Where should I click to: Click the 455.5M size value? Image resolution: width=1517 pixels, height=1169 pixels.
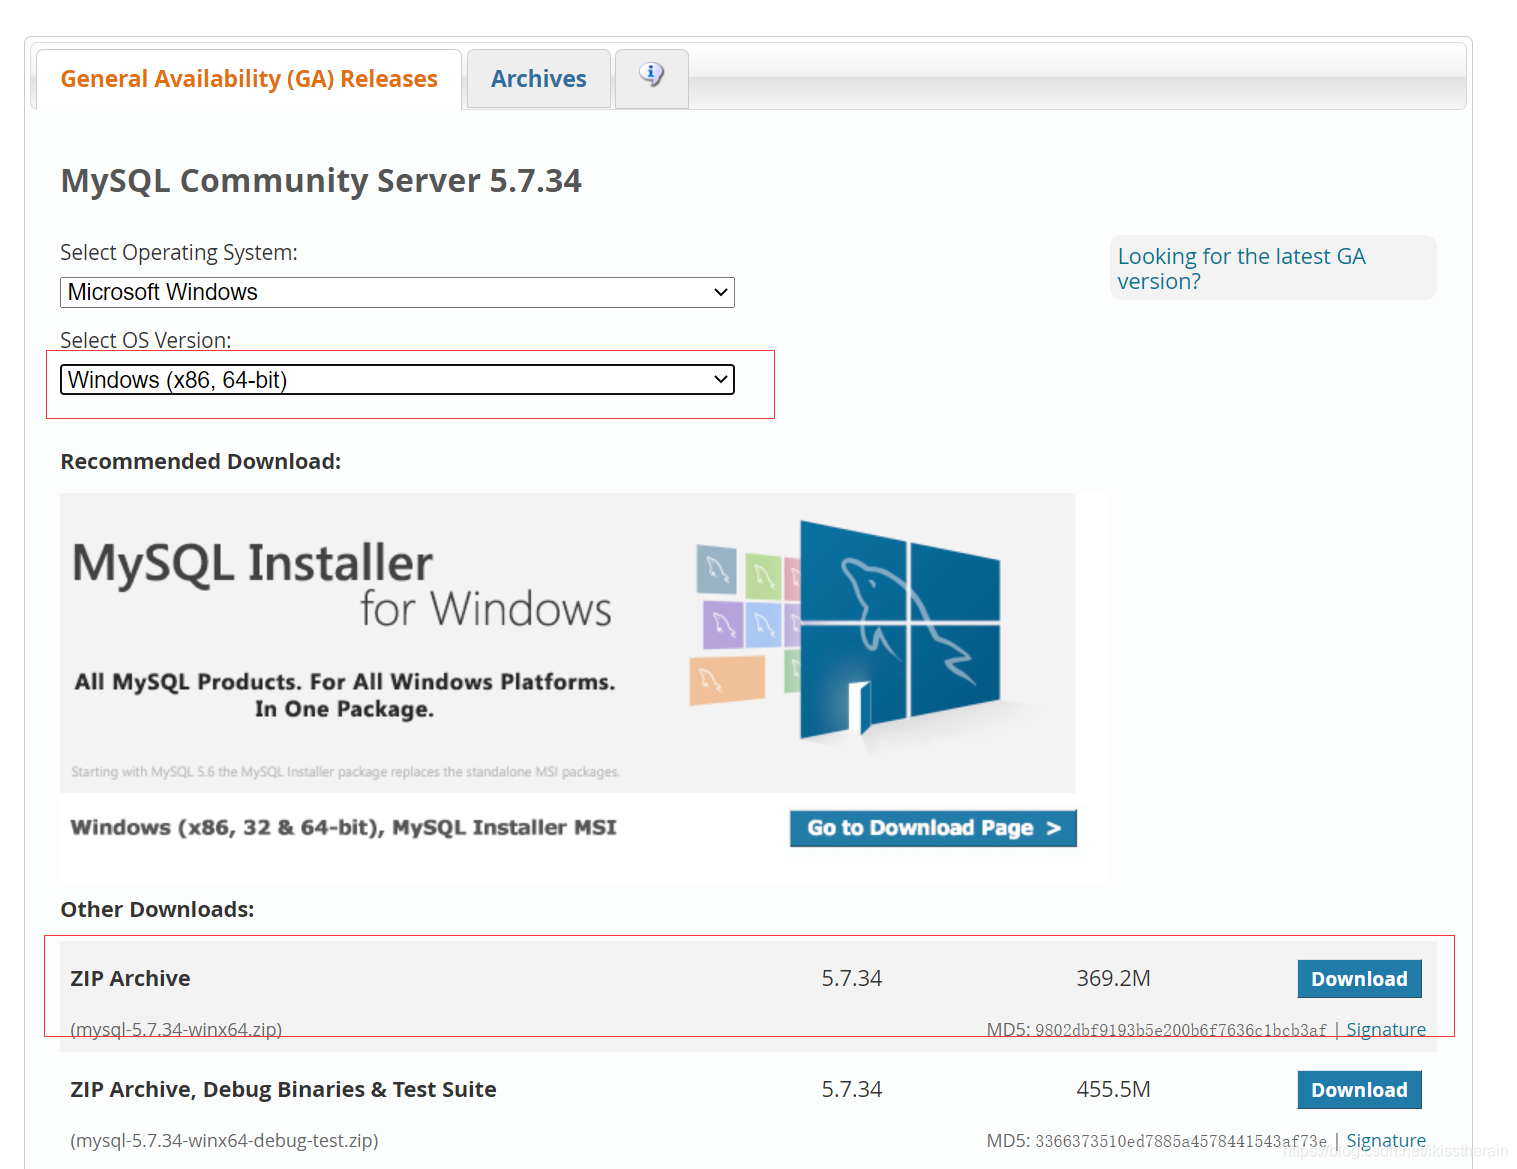(x=1113, y=1089)
